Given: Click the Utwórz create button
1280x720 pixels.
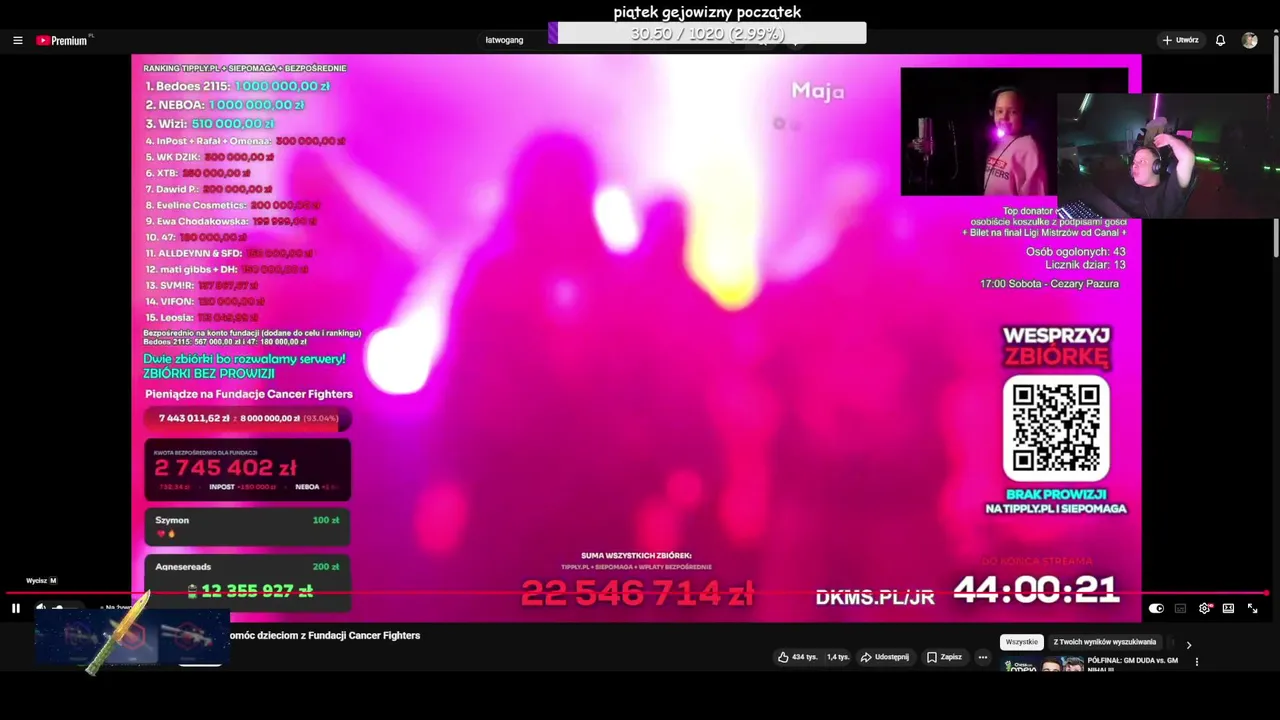Looking at the screenshot, I should click(x=1180, y=40).
